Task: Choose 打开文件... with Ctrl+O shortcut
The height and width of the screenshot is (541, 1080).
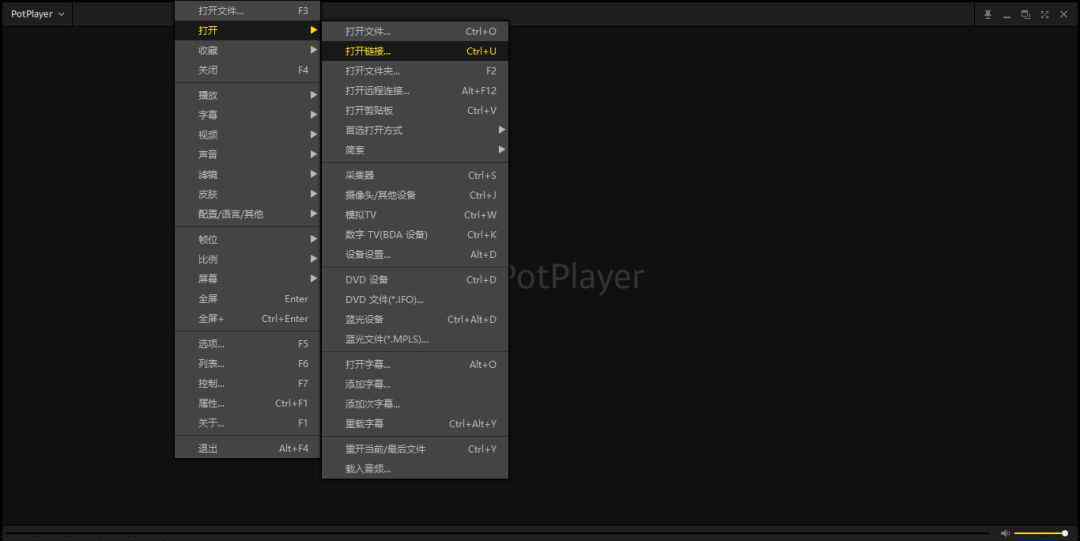Action: click(415, 32)
